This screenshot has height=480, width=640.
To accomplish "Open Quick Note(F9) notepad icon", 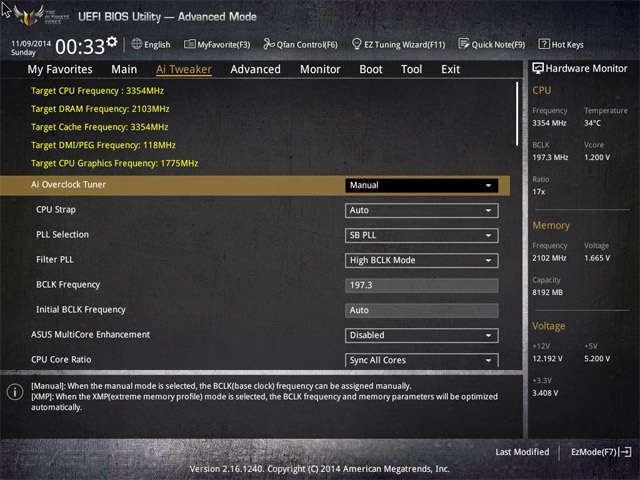I will point(464,44).
